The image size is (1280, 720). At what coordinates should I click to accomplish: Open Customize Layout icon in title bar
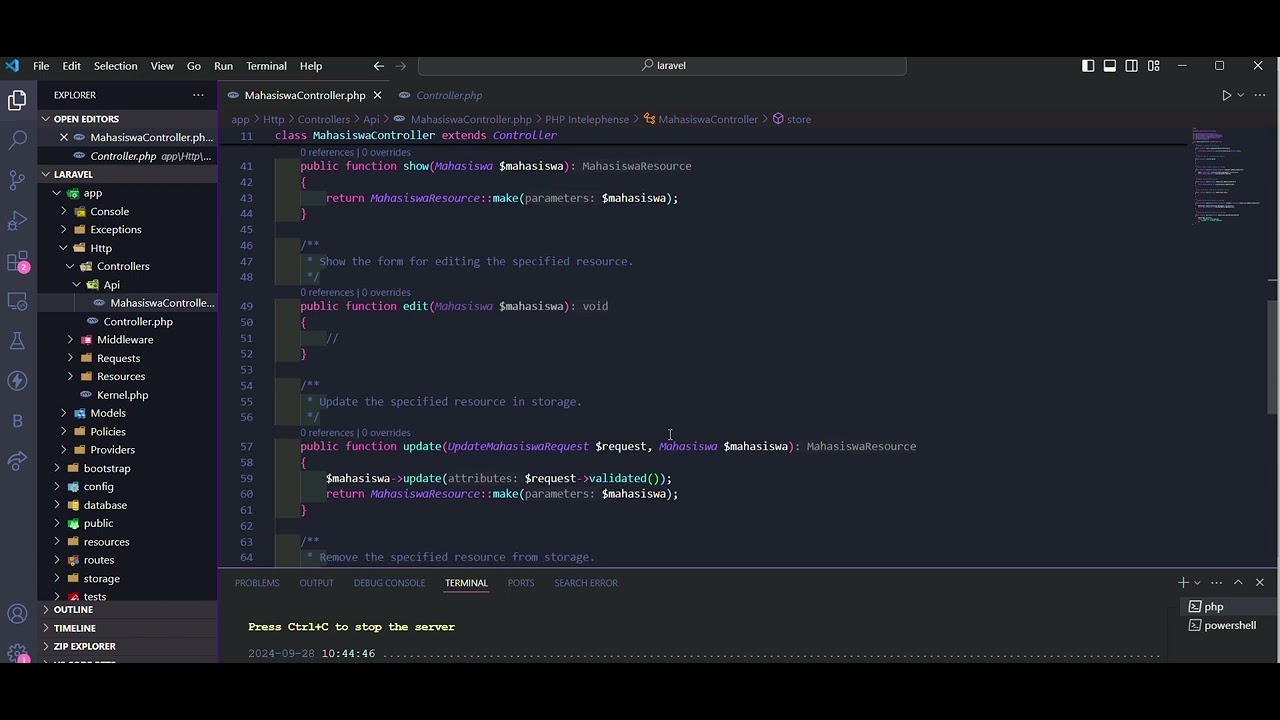pyautogui.click(x=1154, y=66)
